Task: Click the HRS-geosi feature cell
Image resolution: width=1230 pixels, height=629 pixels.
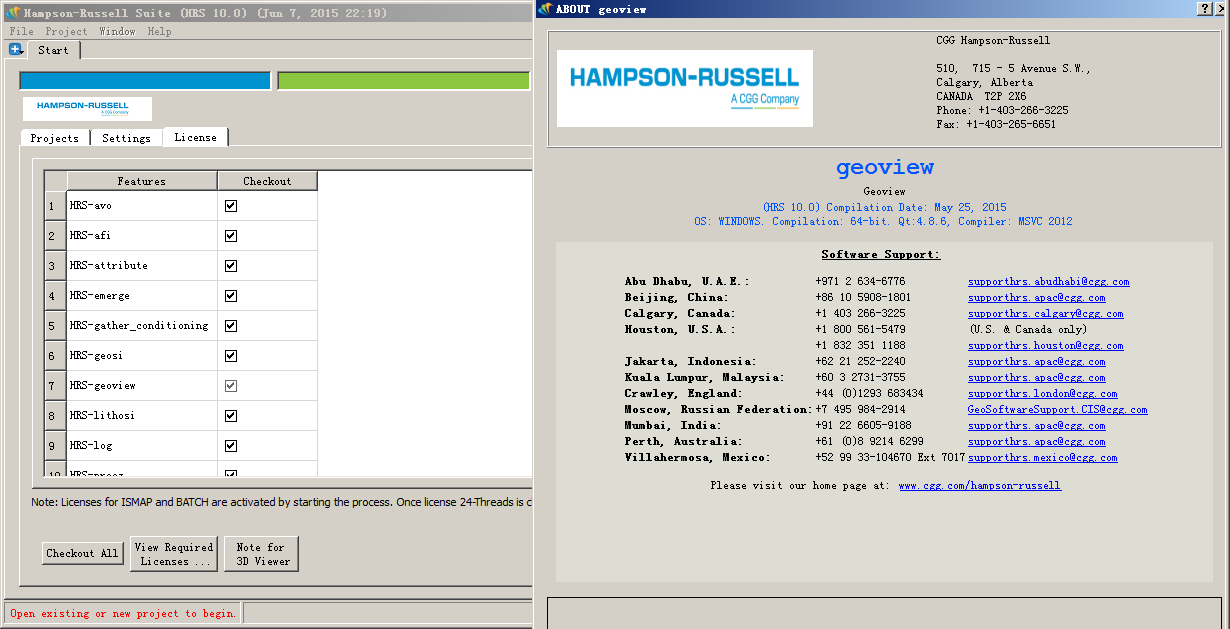Action: (x=142, y=356)
